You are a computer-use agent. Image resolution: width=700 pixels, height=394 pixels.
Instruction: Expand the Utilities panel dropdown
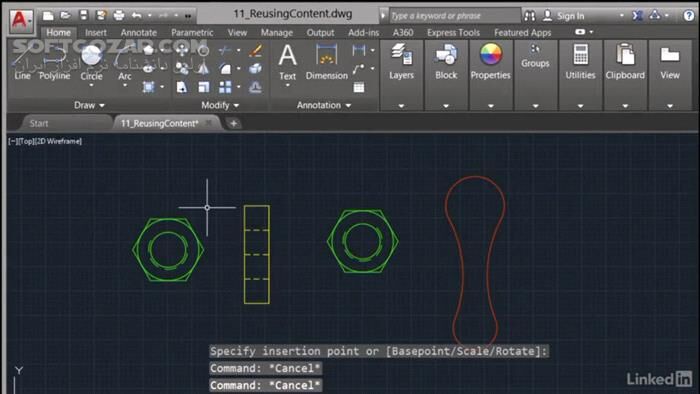tap(580, 106)
